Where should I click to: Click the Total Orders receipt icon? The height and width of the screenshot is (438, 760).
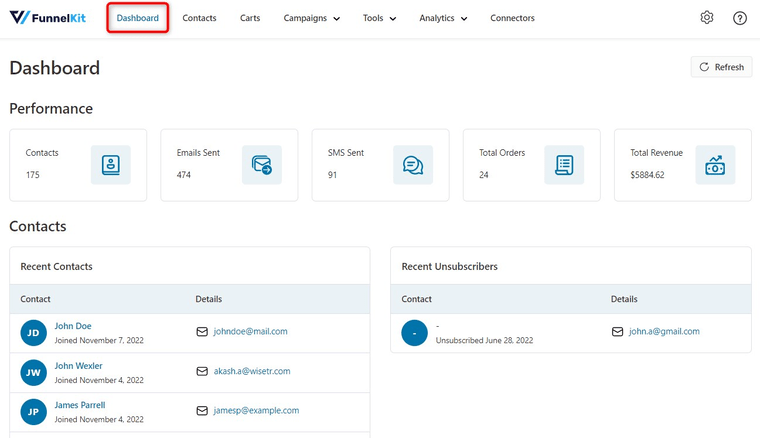click(x=564, y=165)
